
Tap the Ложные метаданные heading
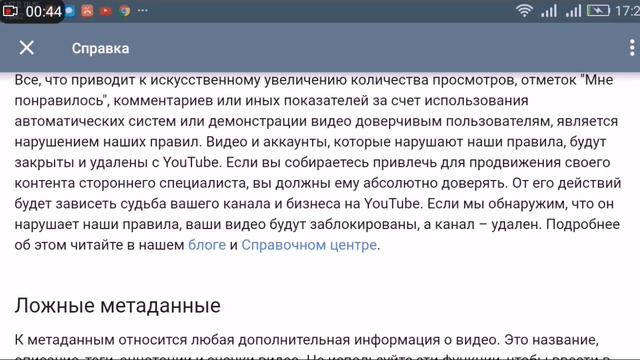[118, 305]
